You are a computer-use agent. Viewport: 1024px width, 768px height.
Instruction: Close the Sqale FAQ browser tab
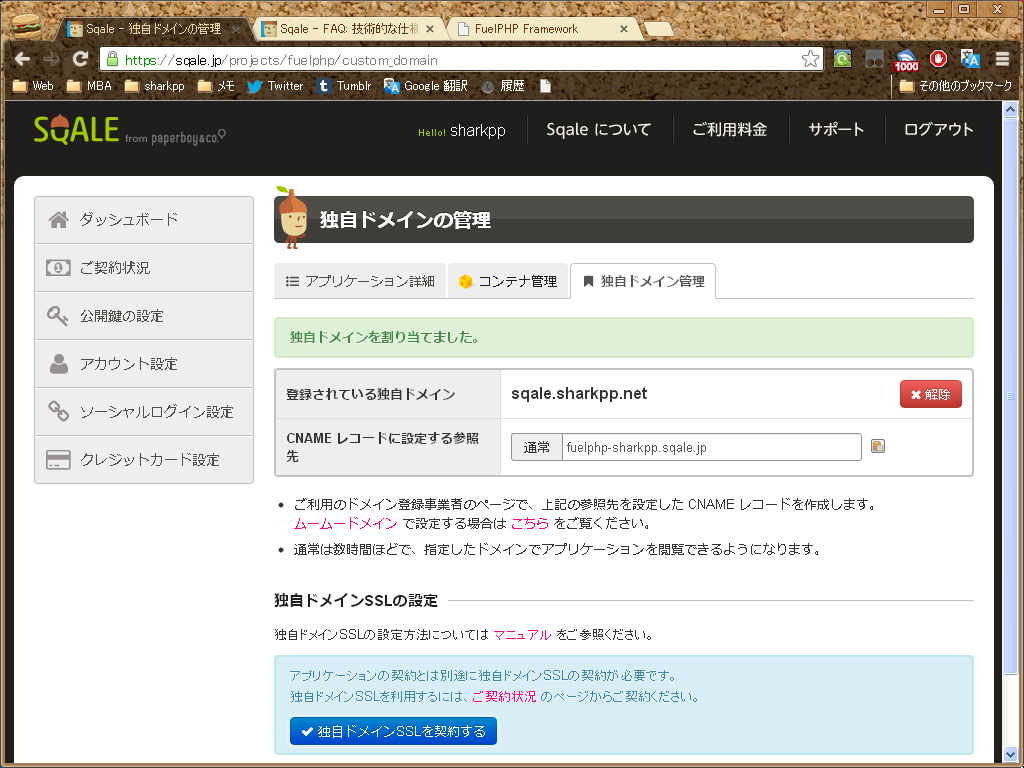[x=430, y=29]
